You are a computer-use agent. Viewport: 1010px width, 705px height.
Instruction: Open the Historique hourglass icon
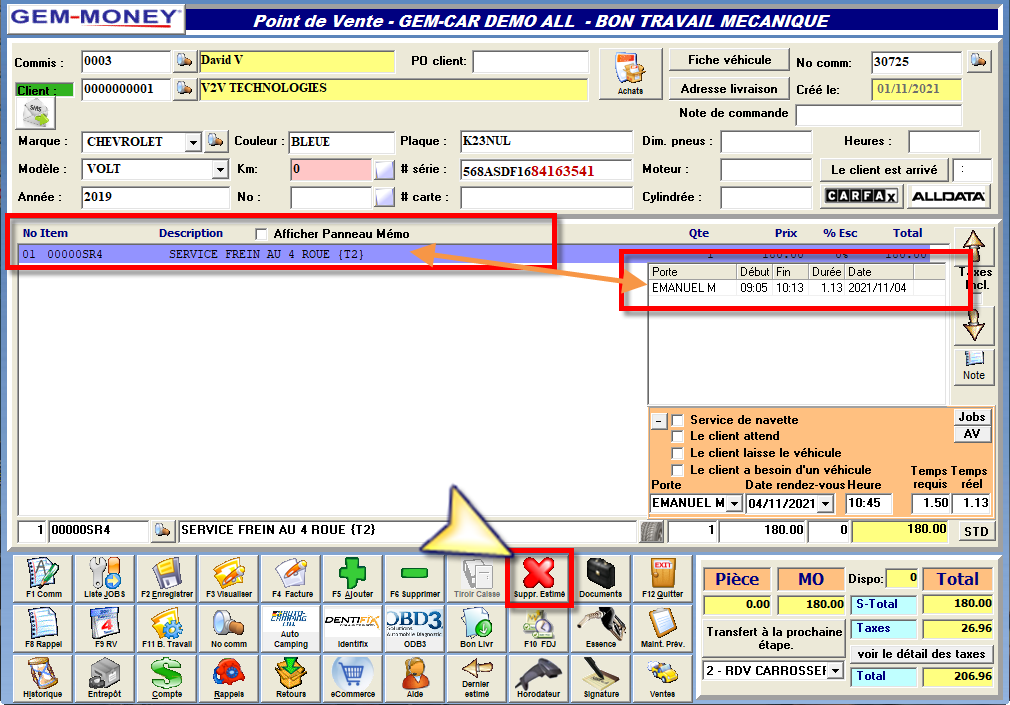pyautogui.click(x=43, y=678)
